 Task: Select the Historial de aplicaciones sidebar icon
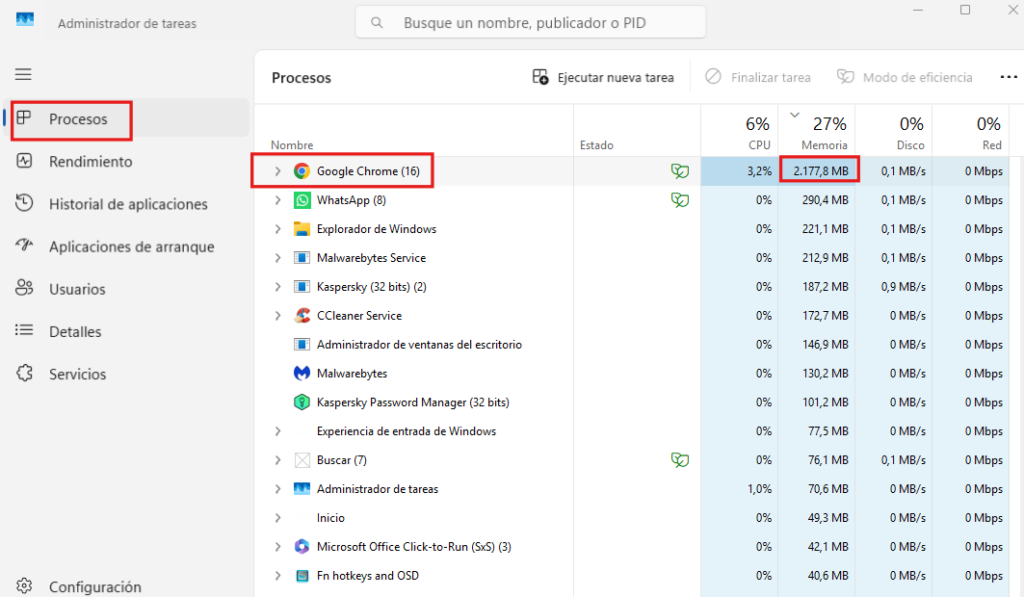coord(23,203)
